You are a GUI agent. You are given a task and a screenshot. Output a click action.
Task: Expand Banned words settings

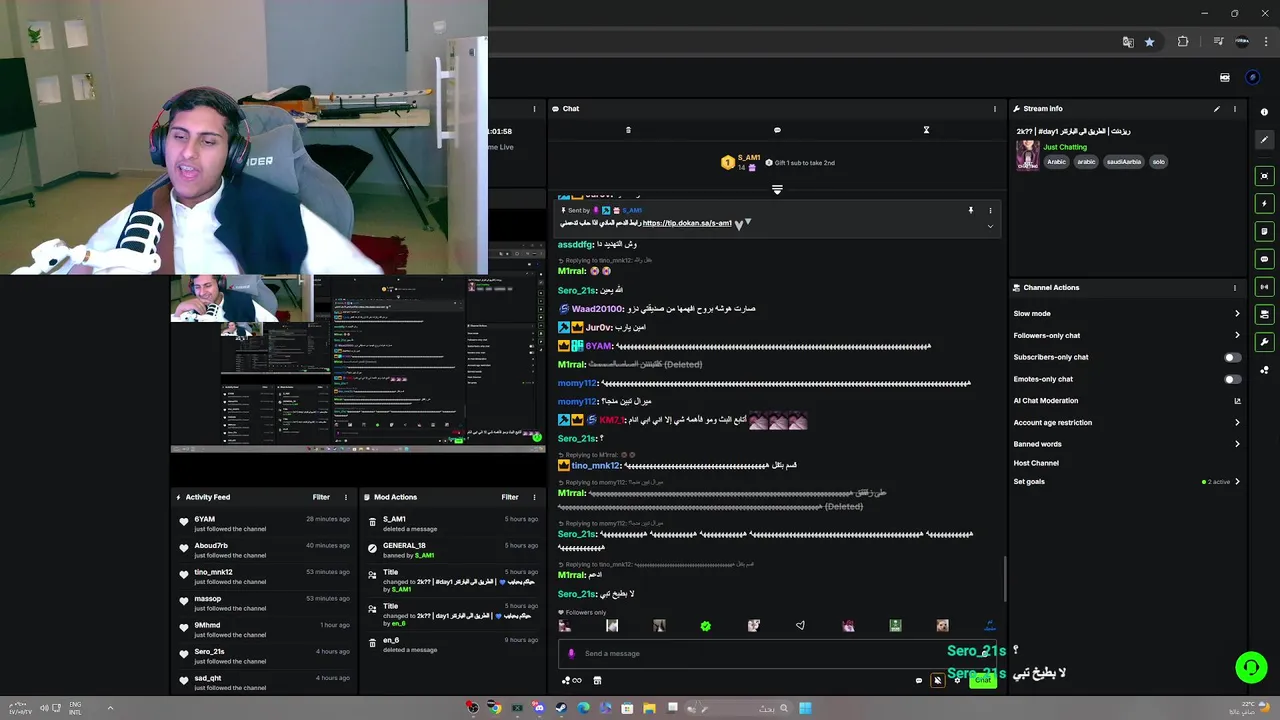(1237, 444)
